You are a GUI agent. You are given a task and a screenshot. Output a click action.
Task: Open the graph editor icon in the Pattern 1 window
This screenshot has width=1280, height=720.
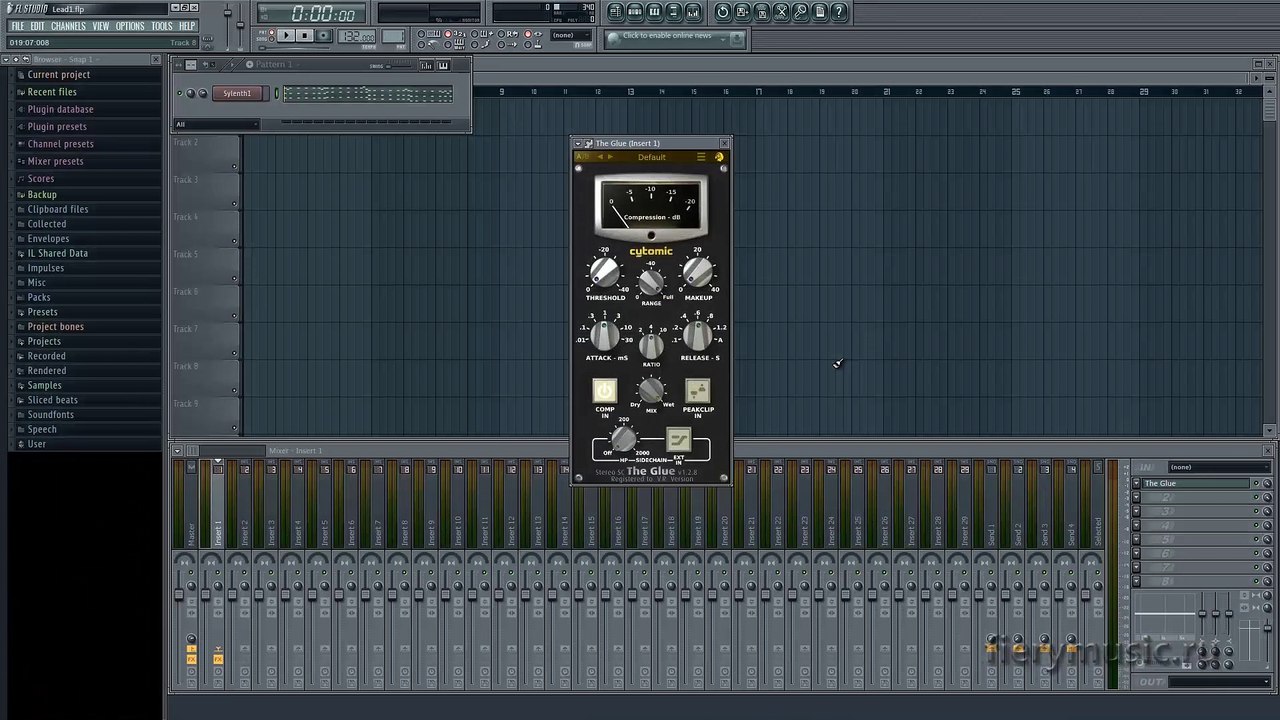click(x=426, y=65)
